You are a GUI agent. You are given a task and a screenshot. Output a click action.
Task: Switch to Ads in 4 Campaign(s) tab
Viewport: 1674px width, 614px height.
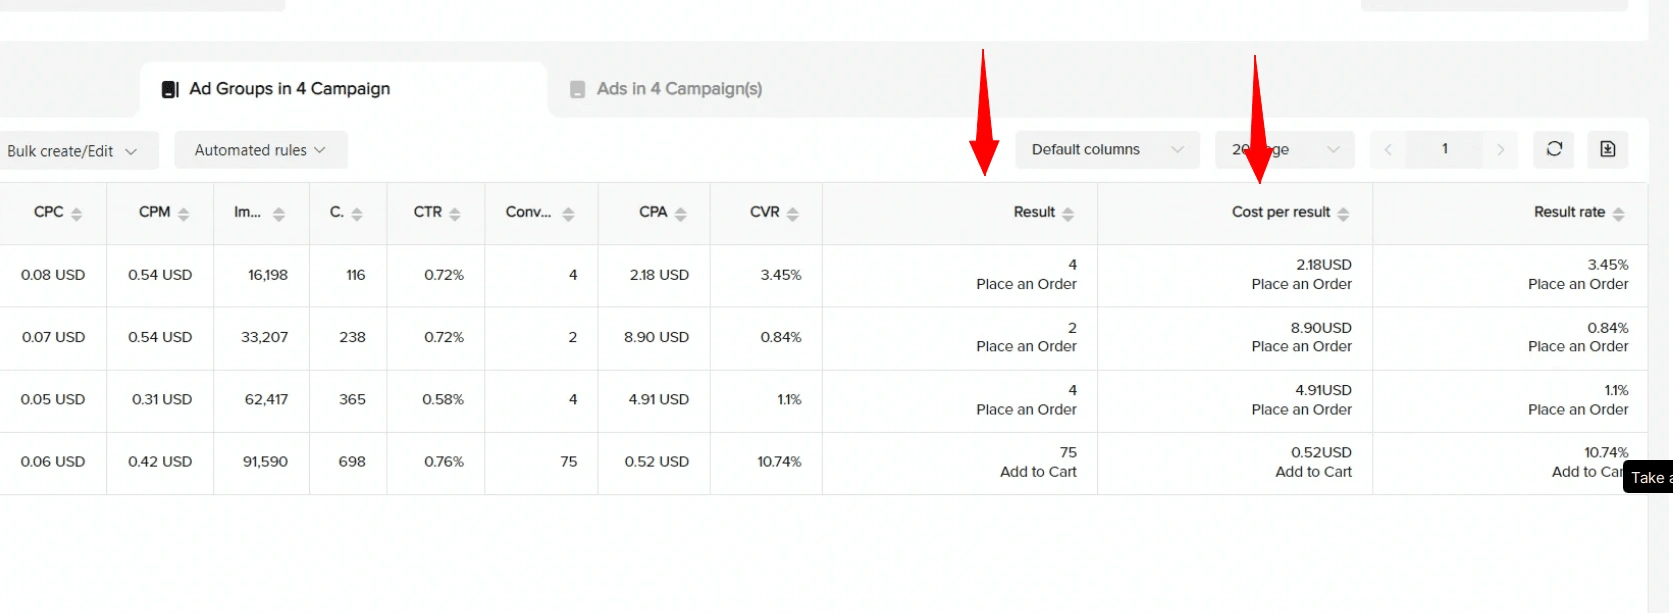[678, 89]
